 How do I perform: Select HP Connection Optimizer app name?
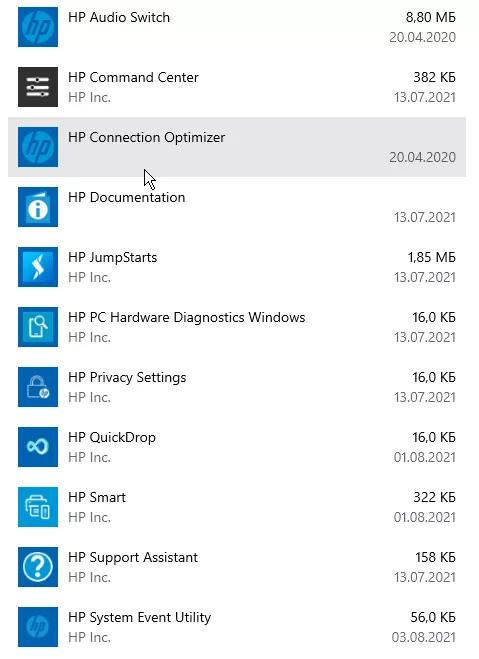click(147, 138)
